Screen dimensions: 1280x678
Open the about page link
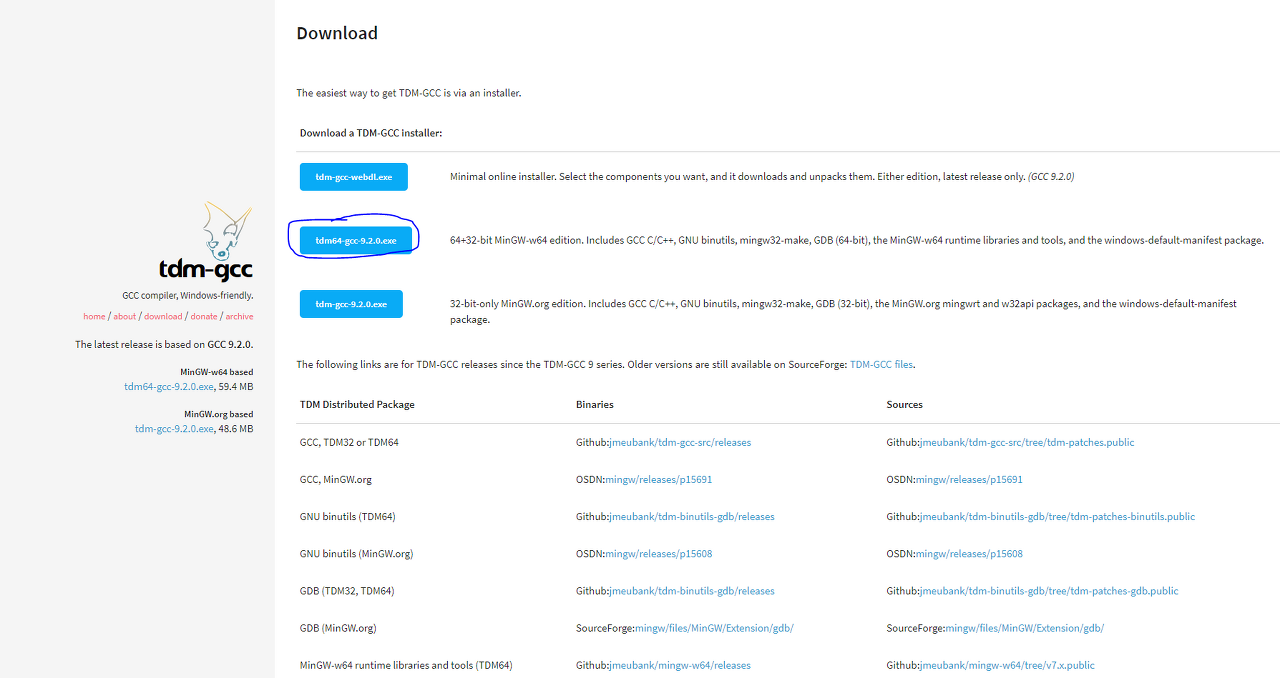point(124,316)
